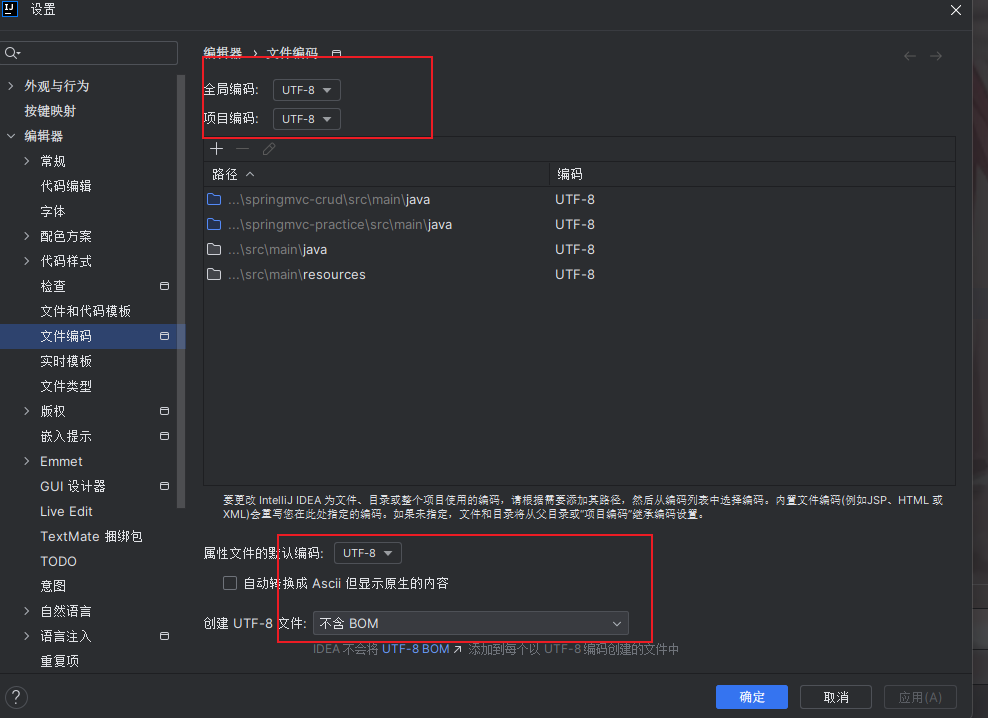Open help via the question mark icon
988x718 pixels.
point(16,697)
